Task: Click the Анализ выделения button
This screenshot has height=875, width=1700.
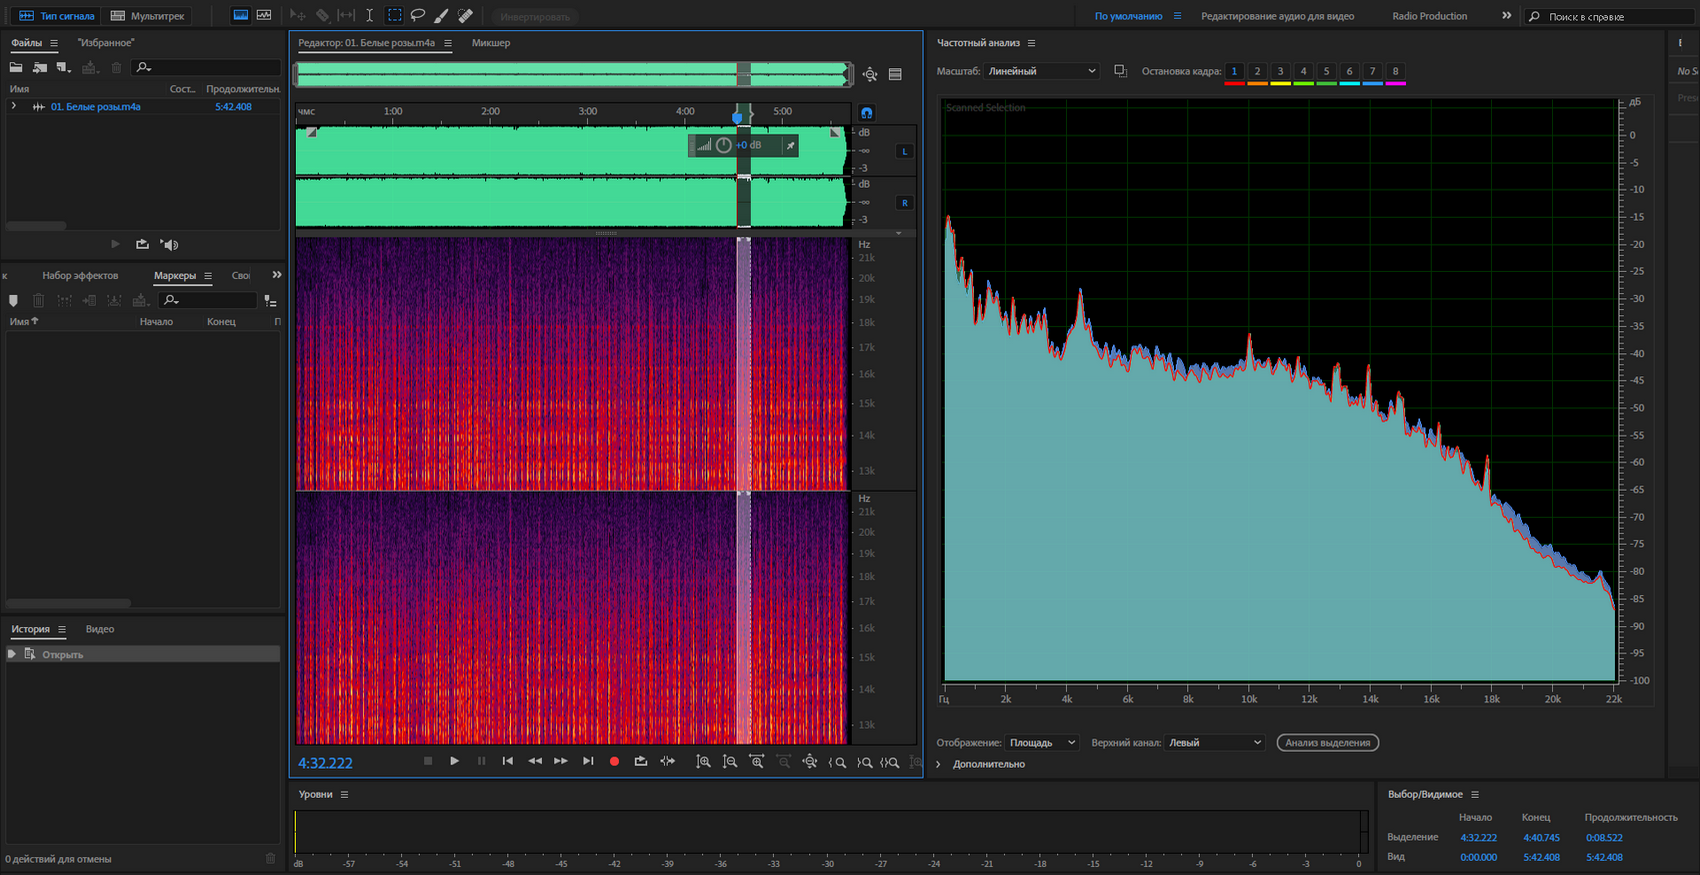Action: click(1327, 742)
